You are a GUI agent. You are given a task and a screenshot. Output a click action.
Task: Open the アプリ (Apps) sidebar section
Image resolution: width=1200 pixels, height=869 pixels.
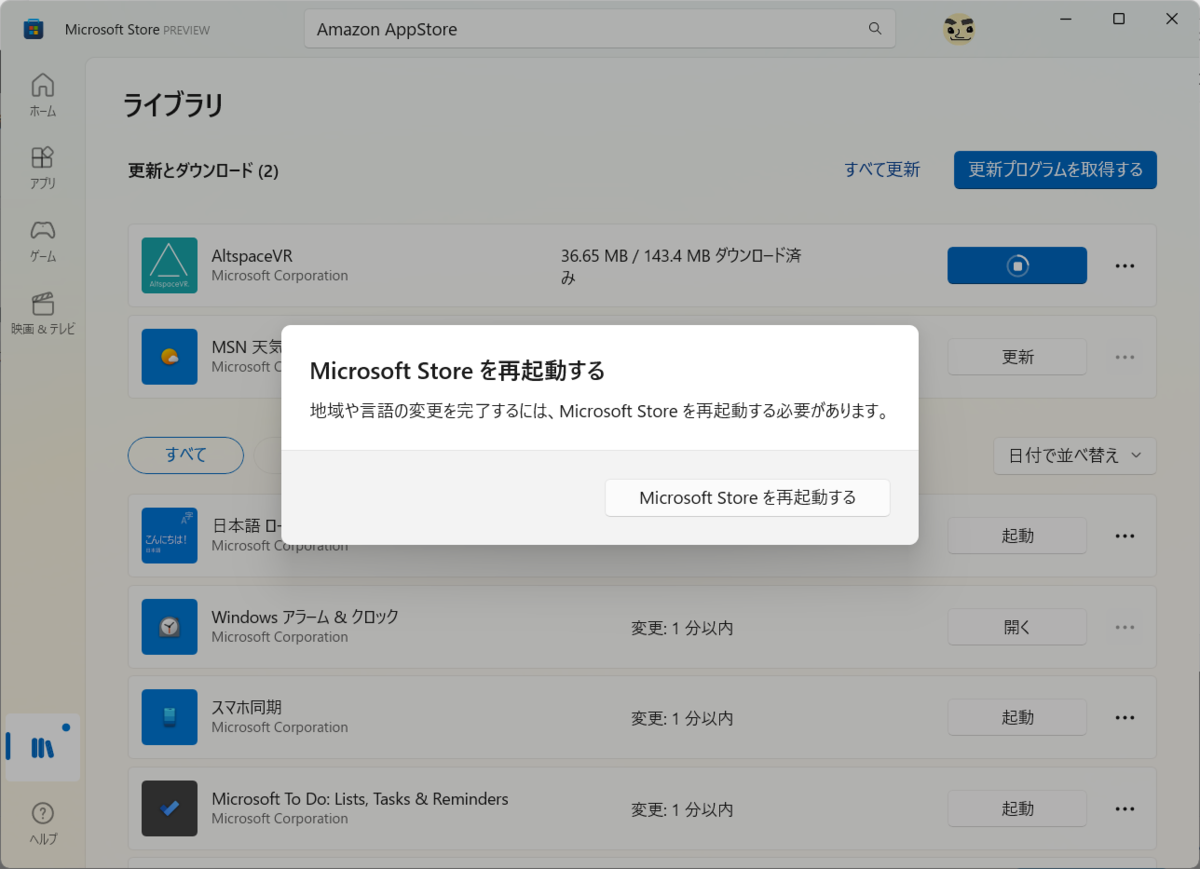tap(43, 168)
